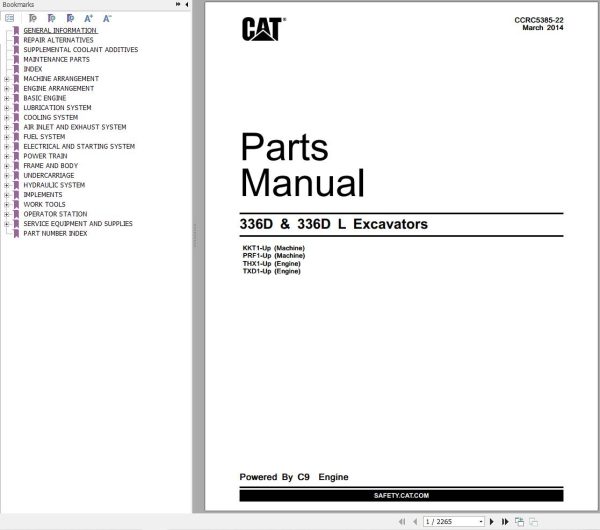Click the bookmark icon beside PART NUMBER INDEX
The image size is (600, 530).
[16, 233]
